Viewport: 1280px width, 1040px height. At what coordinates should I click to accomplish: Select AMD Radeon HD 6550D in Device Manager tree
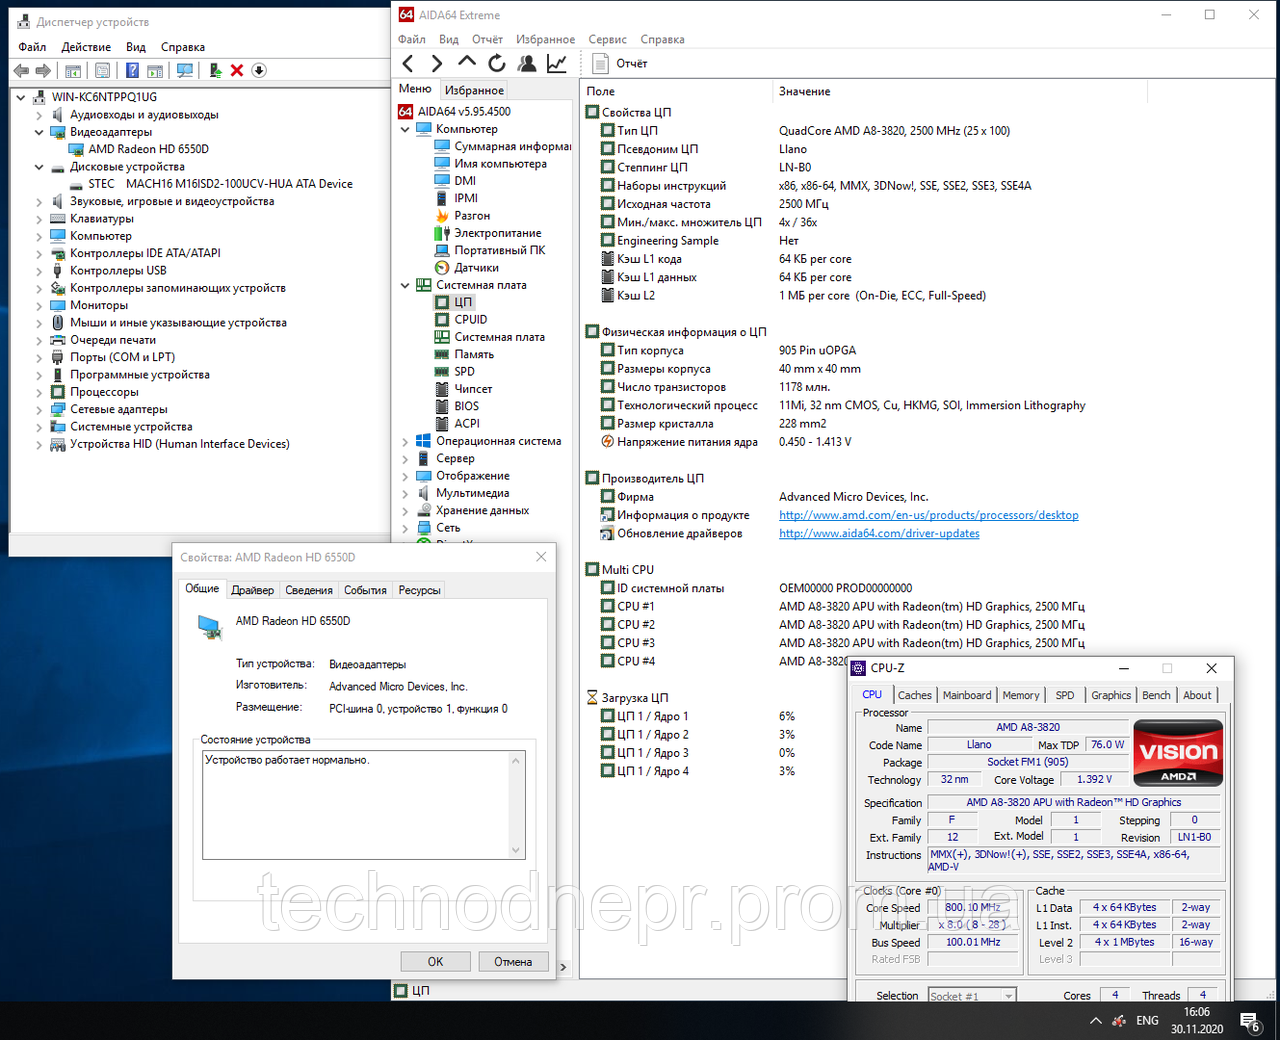click(x=148, y=149)
